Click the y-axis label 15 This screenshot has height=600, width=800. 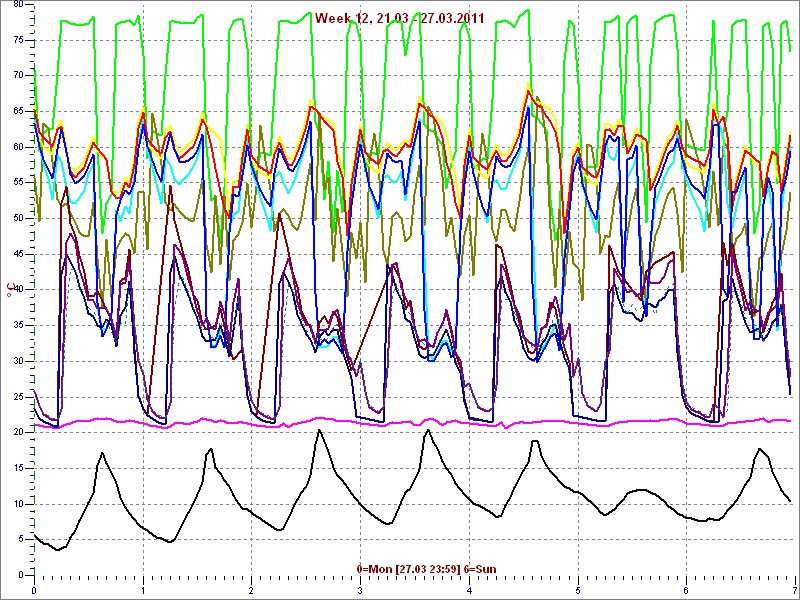pos(18,468)
